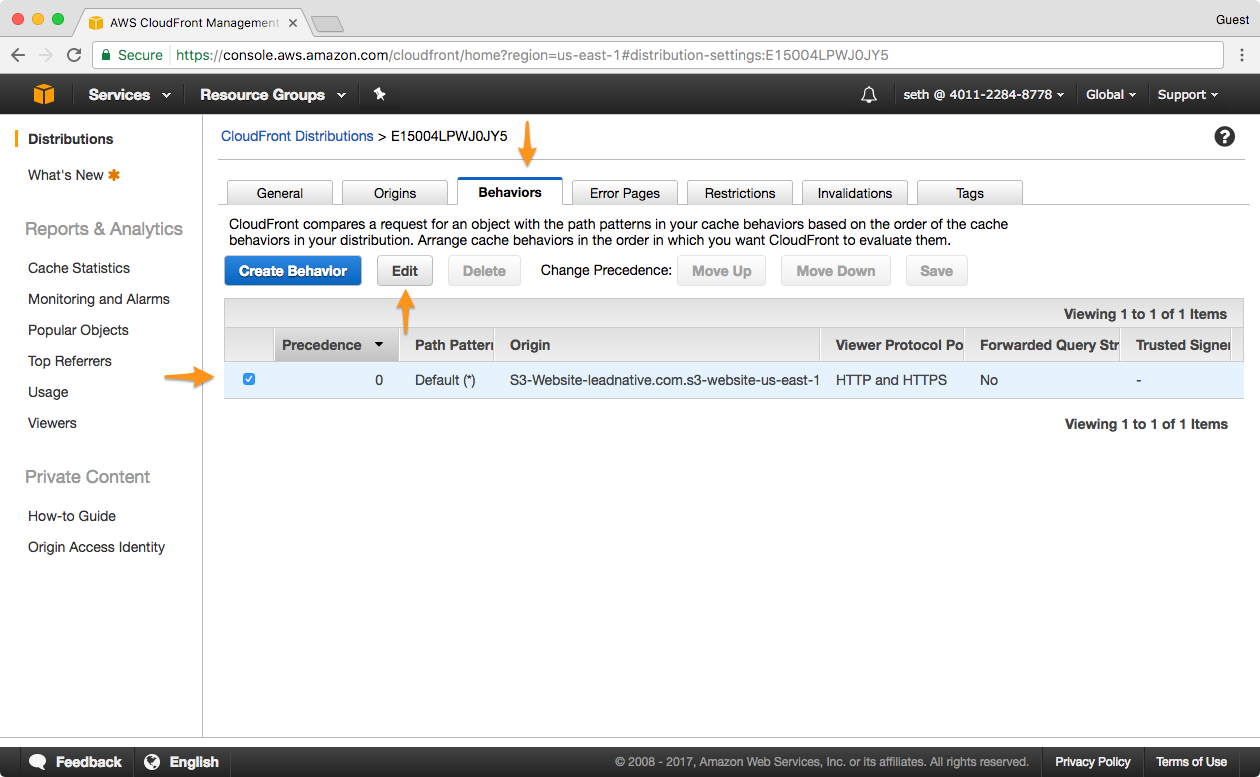Viewport: 1260px width, 777px height.
Task: Click the Feedback speech bubble icon
Action: [38, 762]
